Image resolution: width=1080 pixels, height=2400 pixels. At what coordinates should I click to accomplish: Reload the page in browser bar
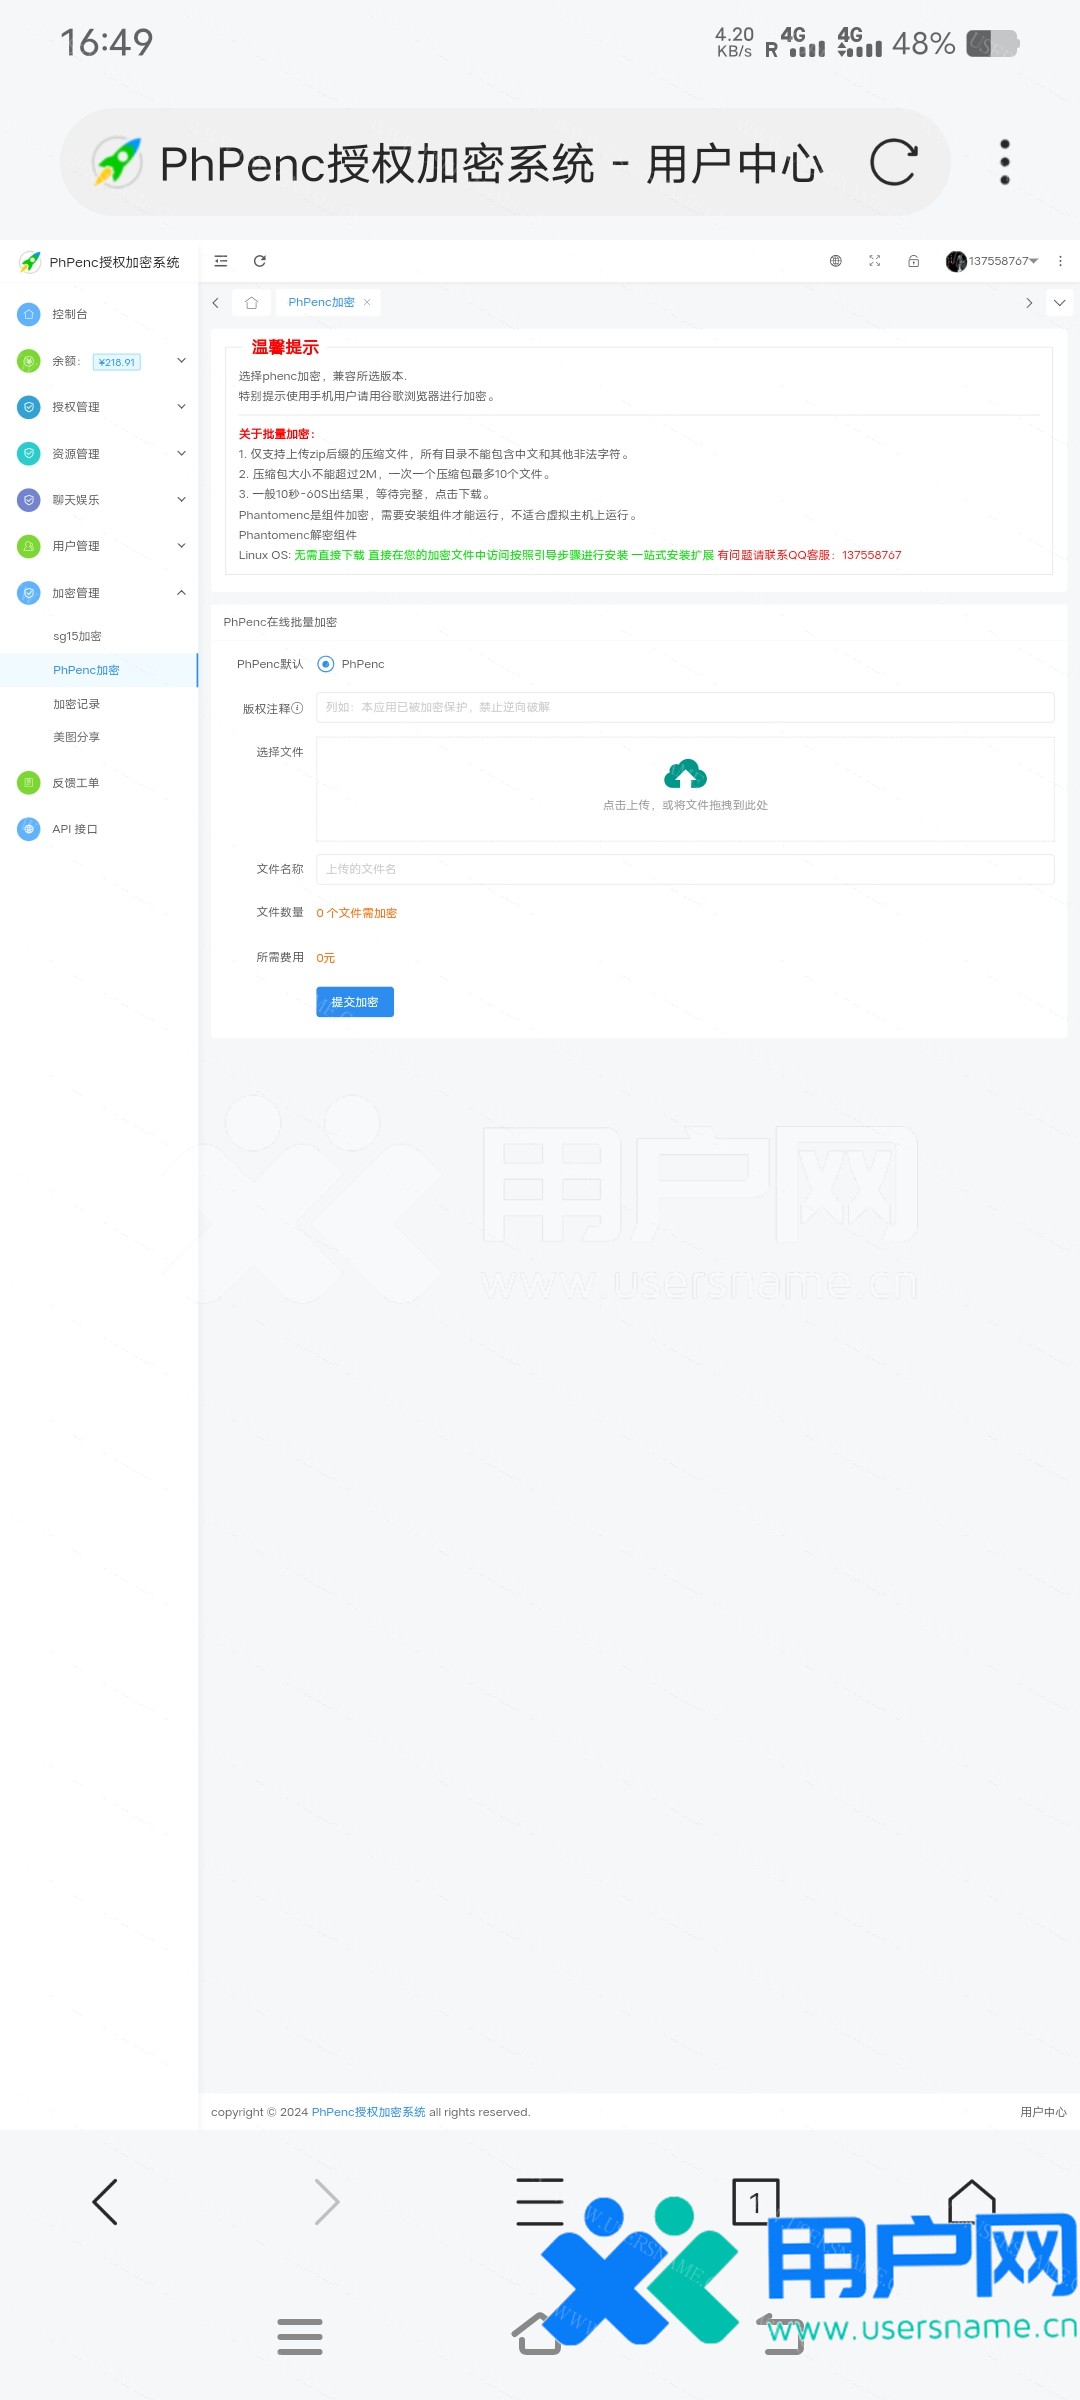pyautogui.click(x=893, y=163)
